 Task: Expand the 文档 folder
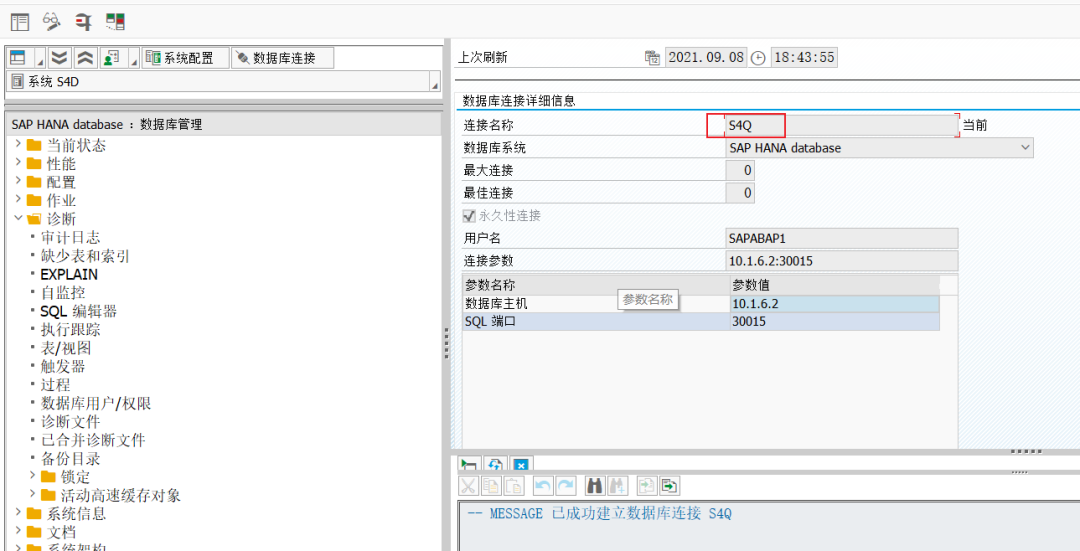click(x=18, y=532)
